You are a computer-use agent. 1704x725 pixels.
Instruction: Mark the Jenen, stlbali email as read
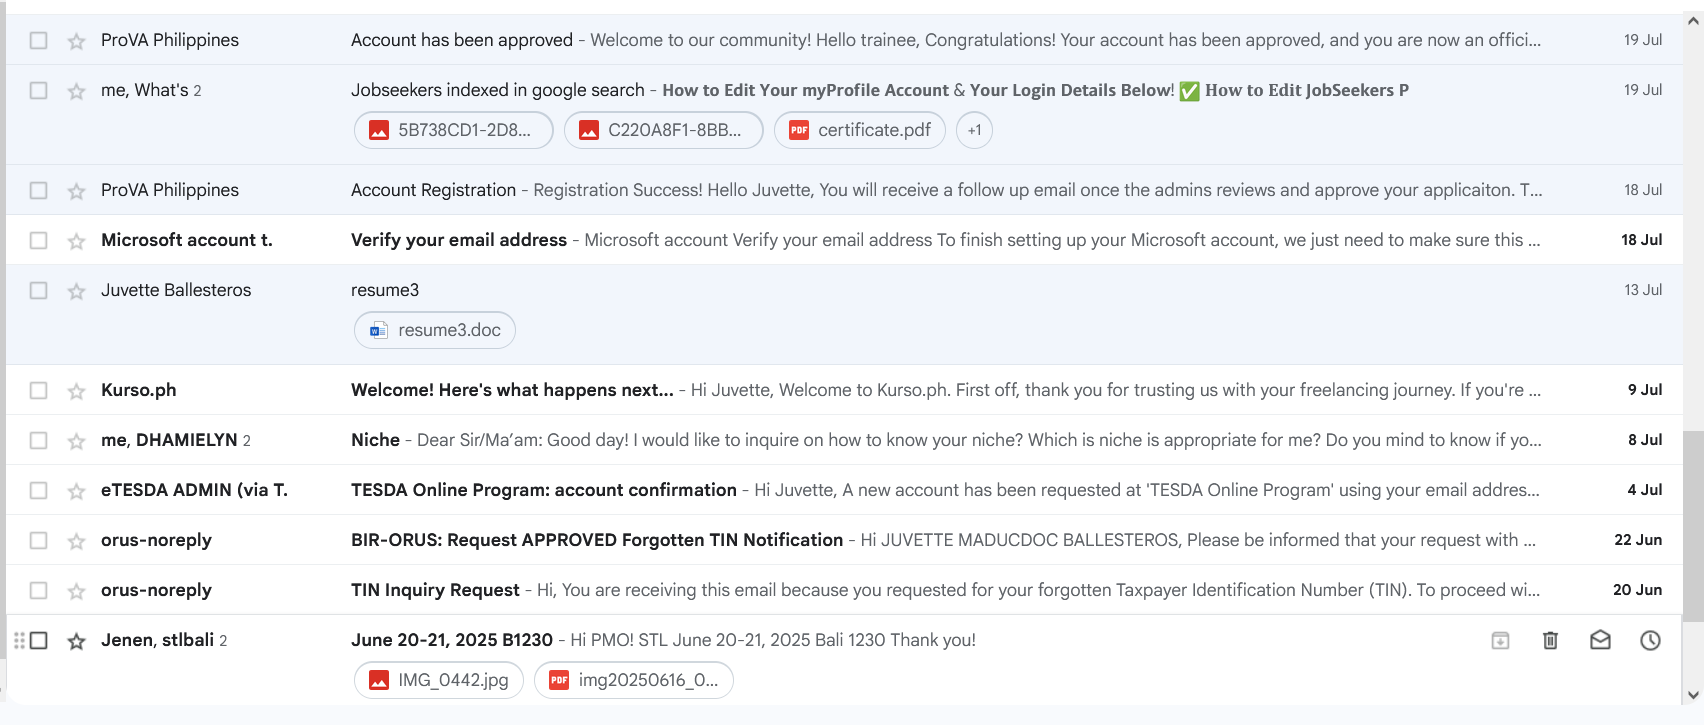pyautogui.click(x=1600, y=640)
